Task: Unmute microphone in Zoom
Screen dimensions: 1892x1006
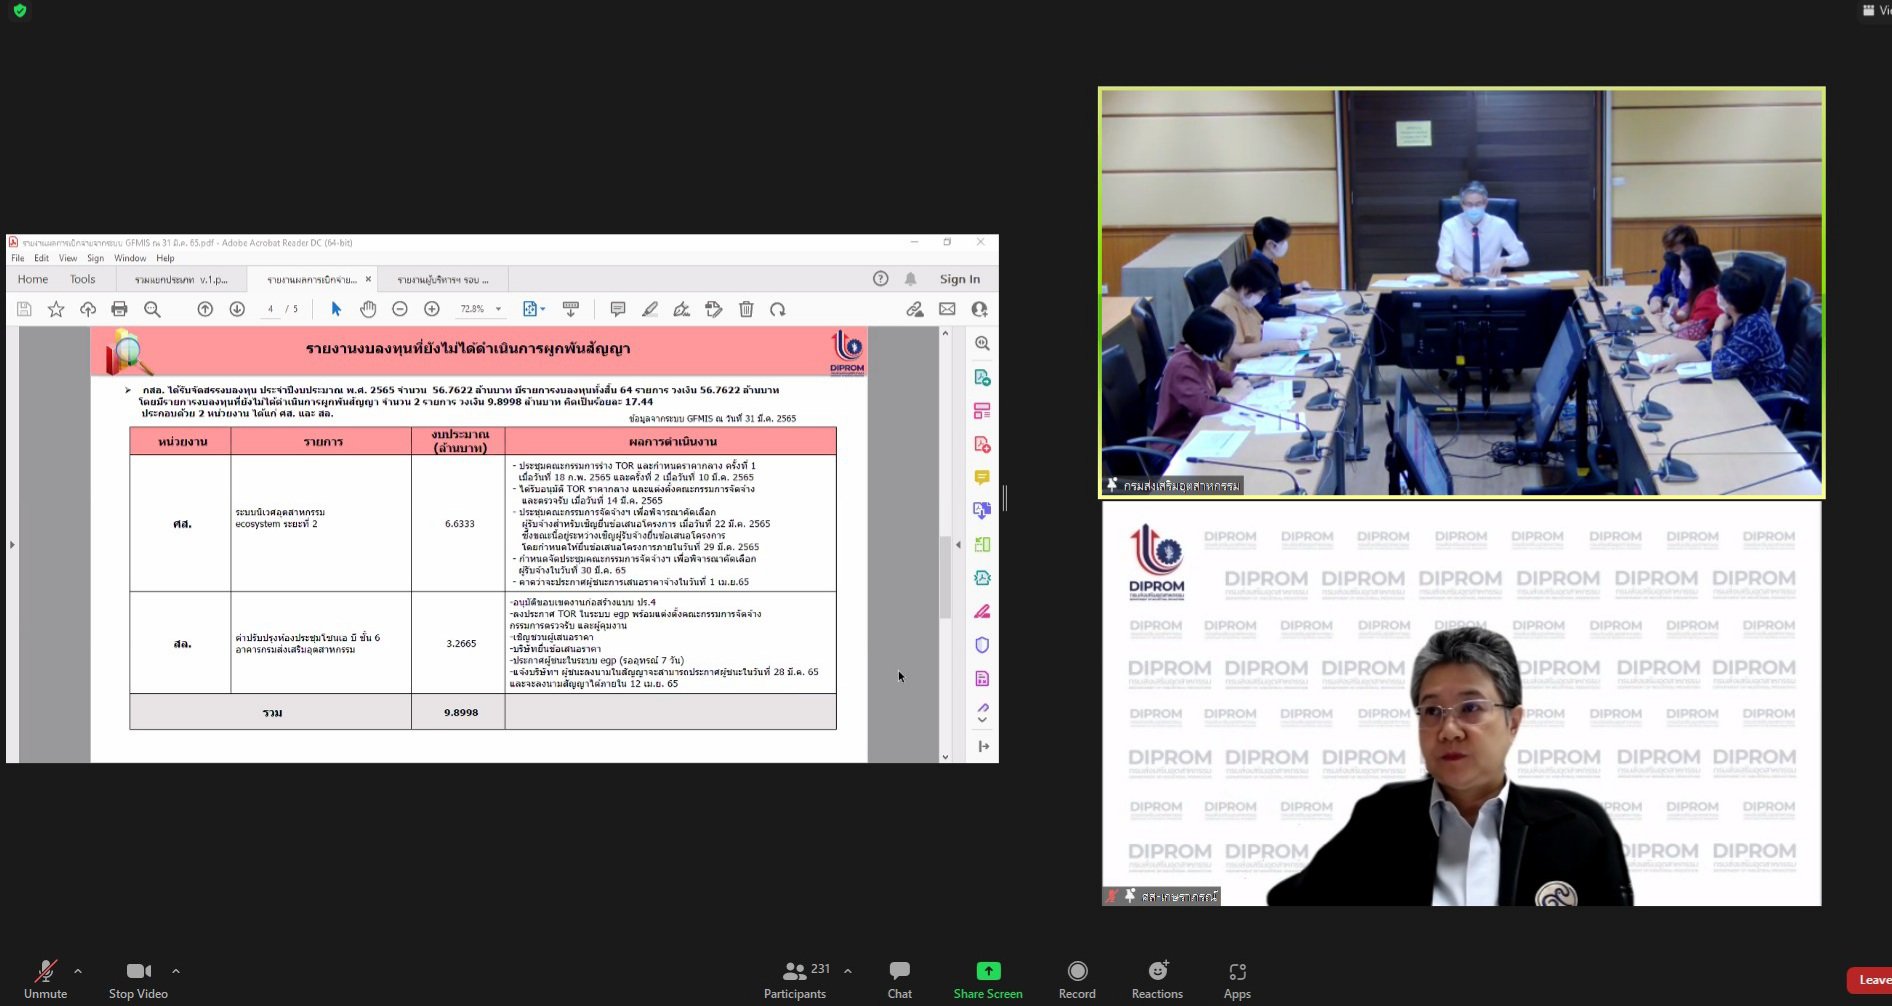Action: (45, 979)
